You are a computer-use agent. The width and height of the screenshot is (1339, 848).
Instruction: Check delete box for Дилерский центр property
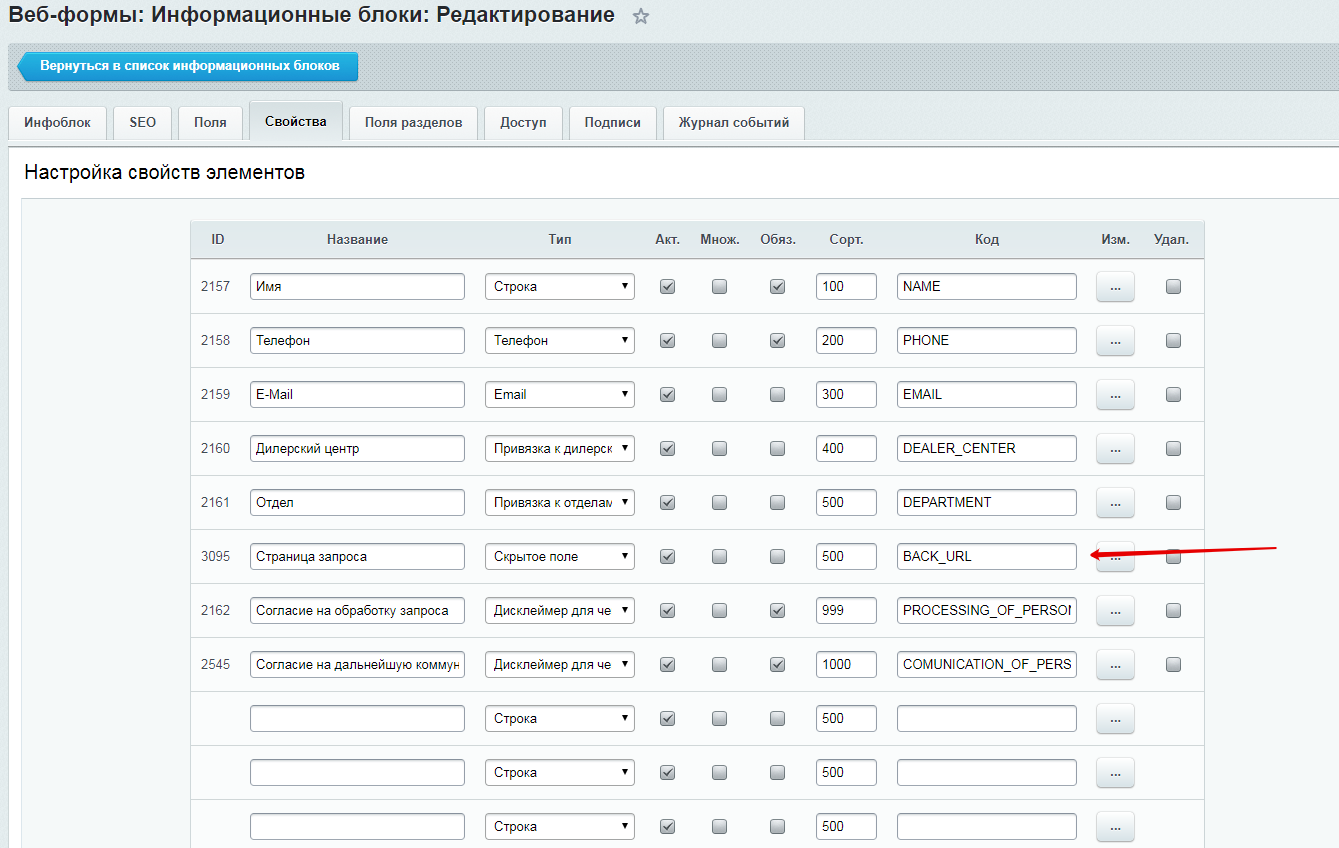click(x=1173, y=448)
